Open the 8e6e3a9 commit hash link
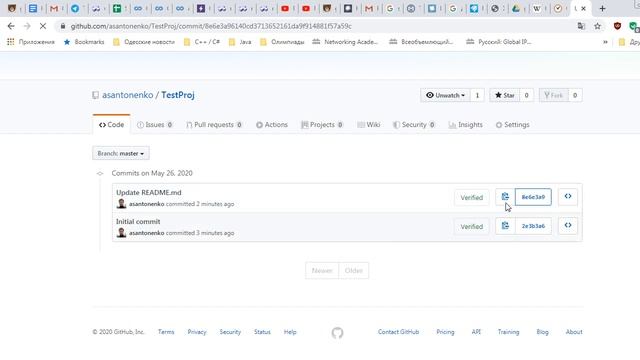The height and width of the screenshot is (360, 640). pos(533,197)
